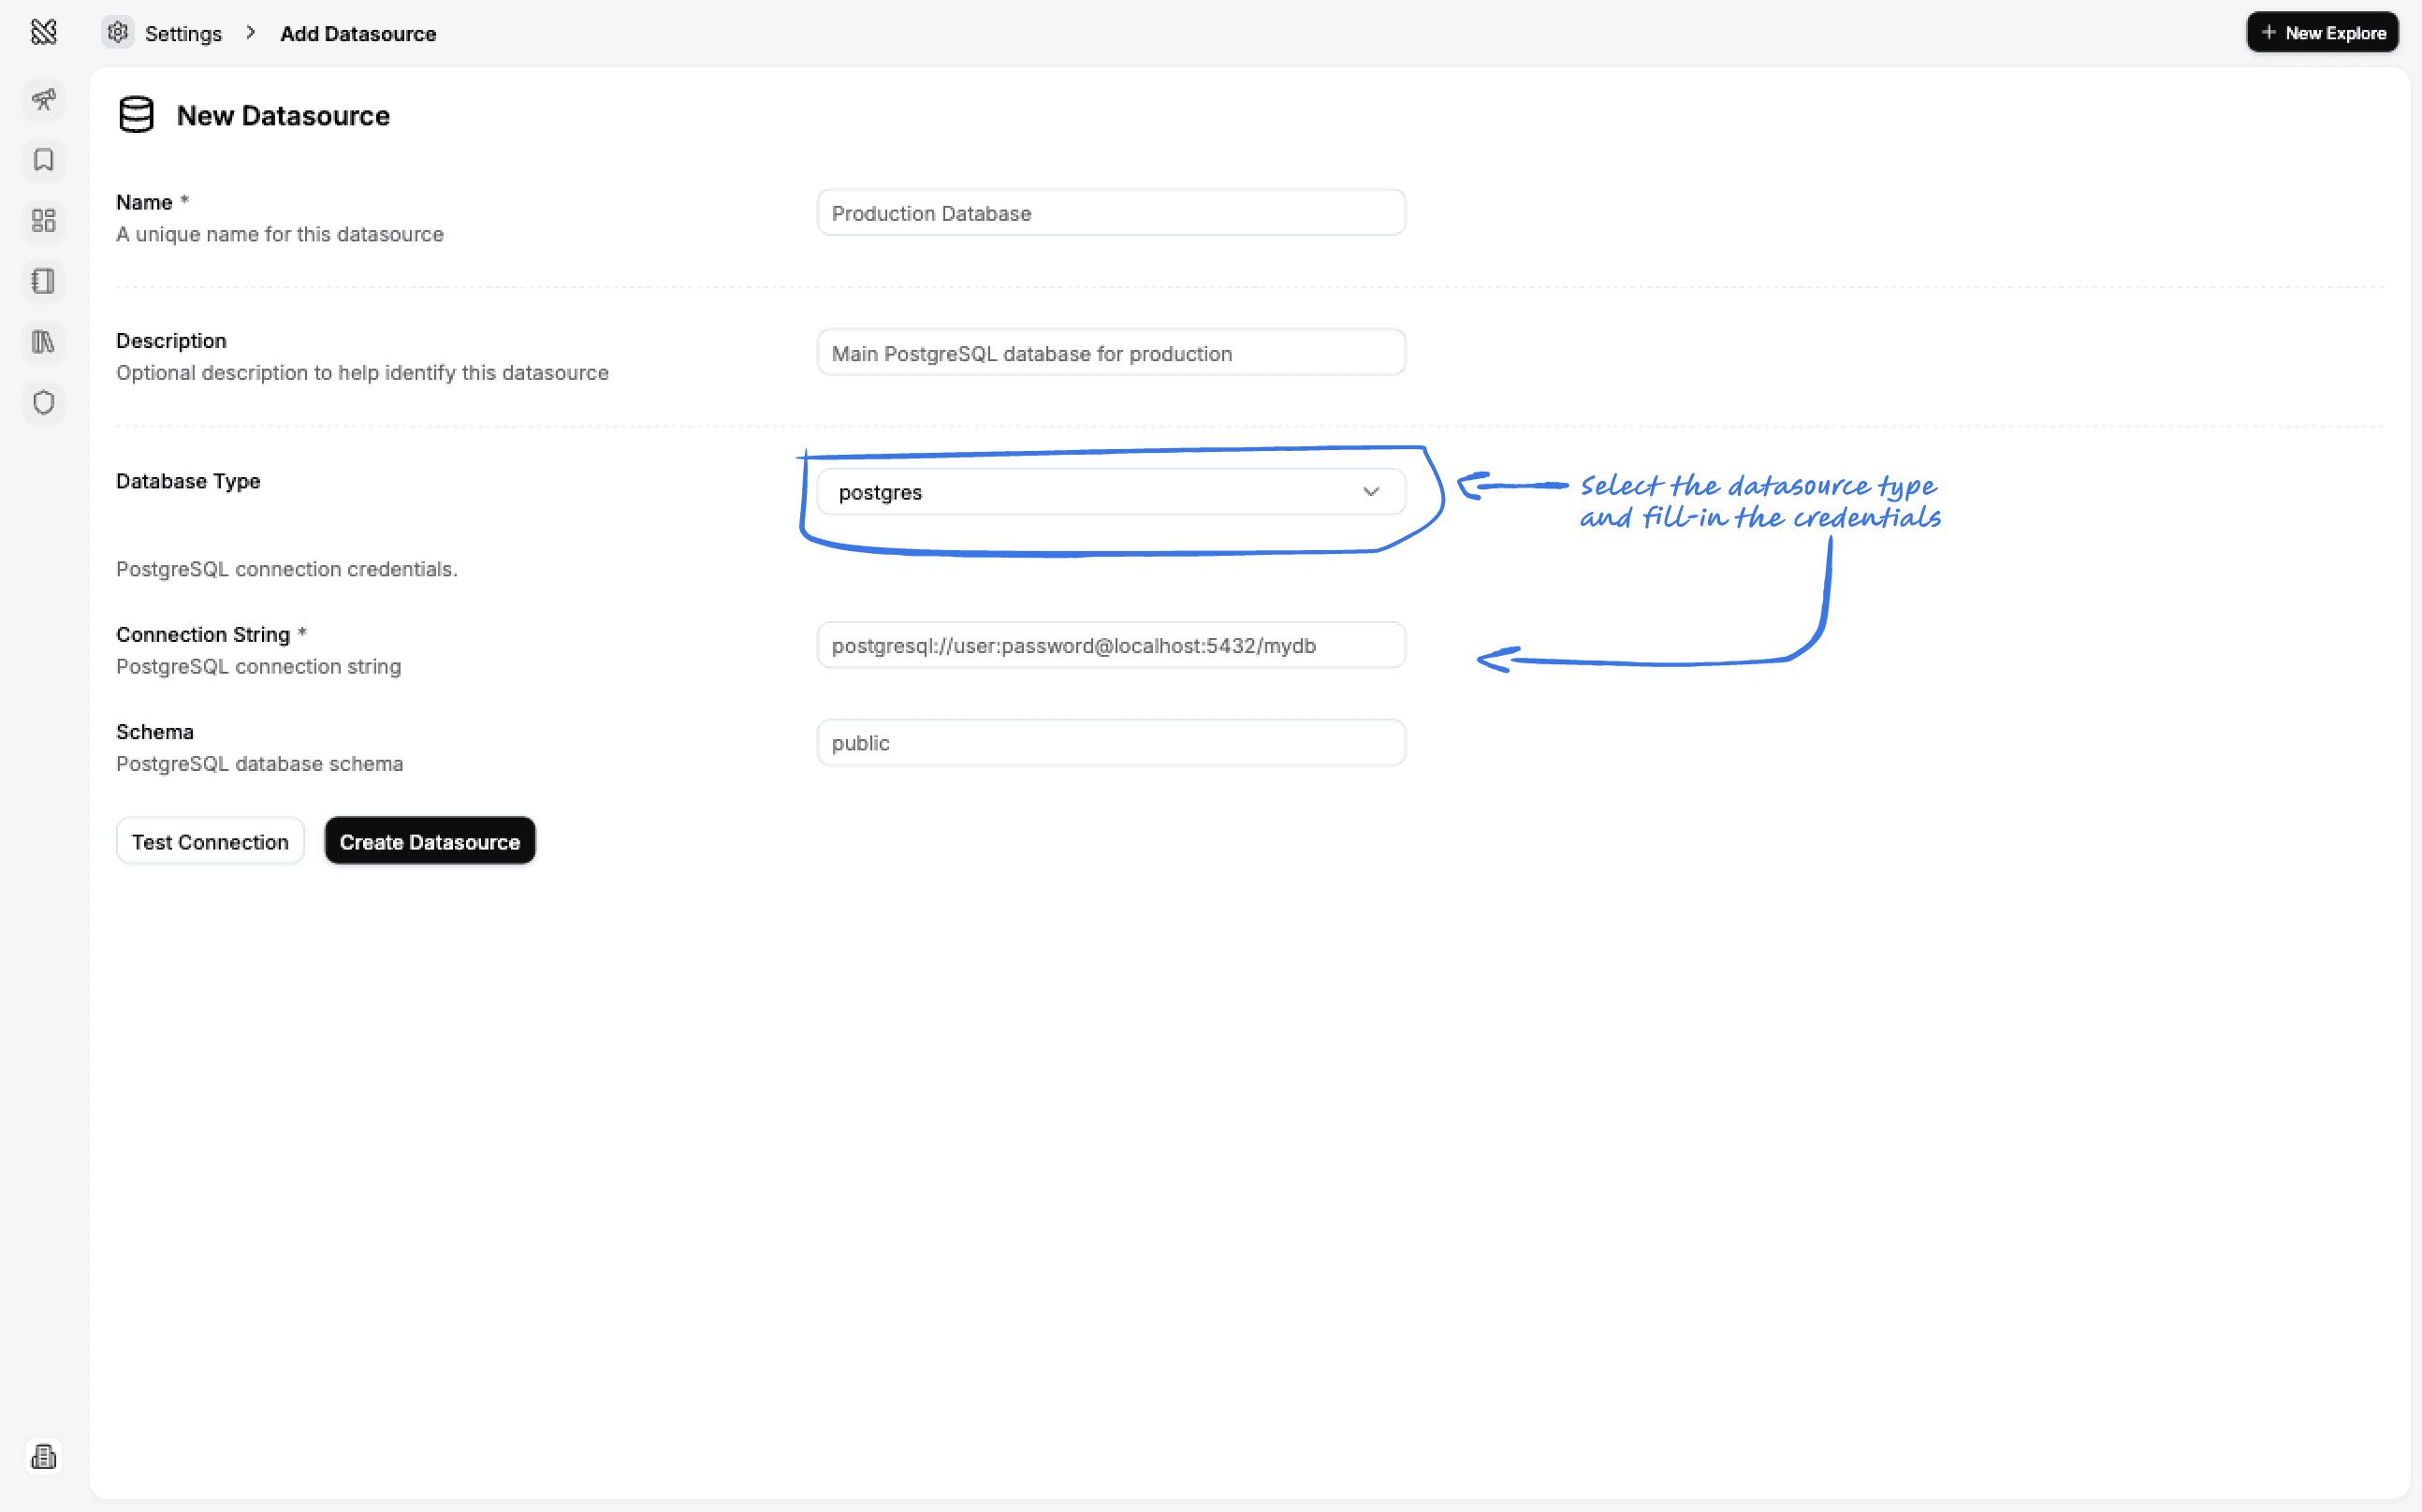Open the bookmark icon in the sidebar
Viewport: 2422px width, 1512px height.
pyautogui.click(x=43, y=160)
